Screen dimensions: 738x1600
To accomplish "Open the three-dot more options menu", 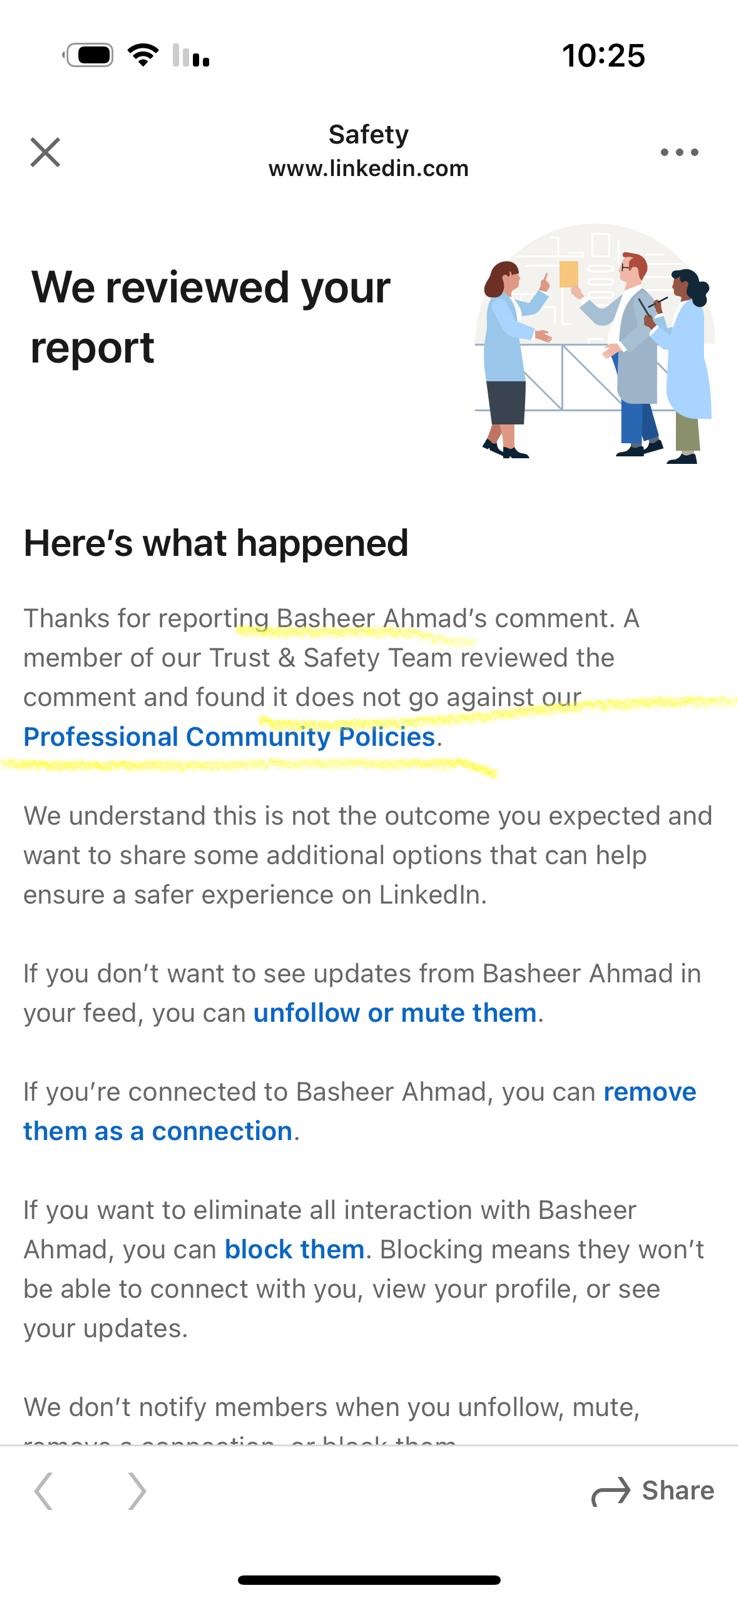I will [679, 152].
